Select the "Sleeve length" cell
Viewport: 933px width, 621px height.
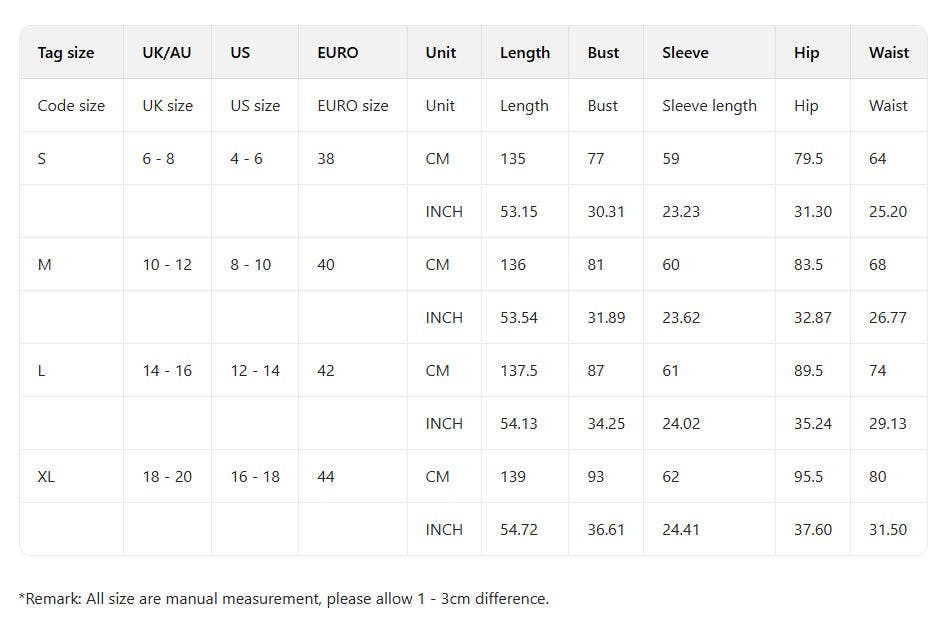pos(709,106)
